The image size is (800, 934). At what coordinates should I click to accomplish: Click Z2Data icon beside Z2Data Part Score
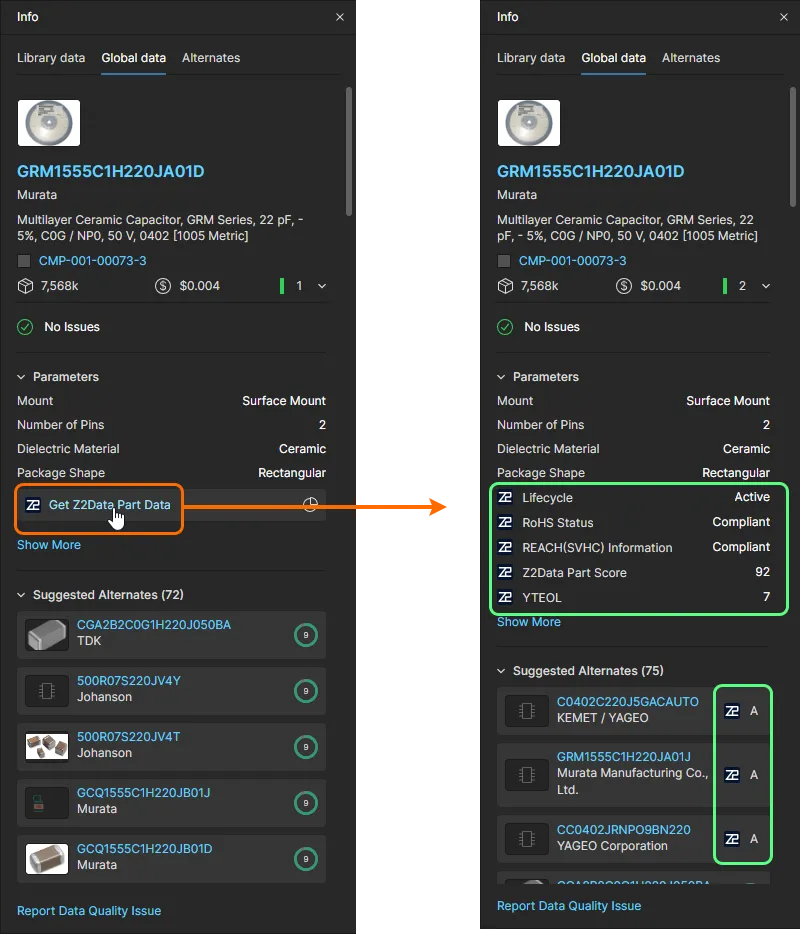[x=505, y=572]
